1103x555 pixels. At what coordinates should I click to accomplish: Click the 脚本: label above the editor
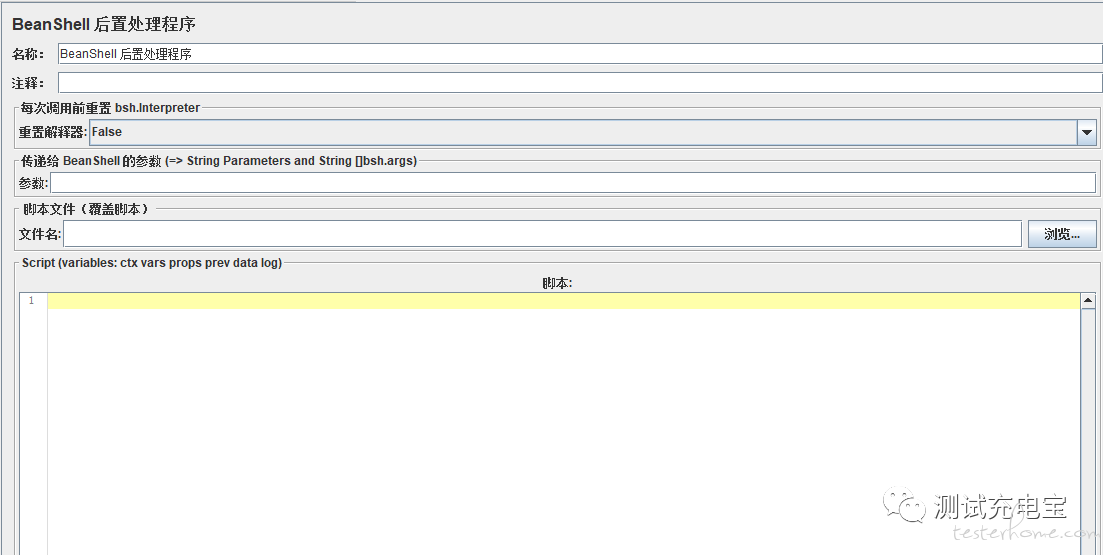557,283
